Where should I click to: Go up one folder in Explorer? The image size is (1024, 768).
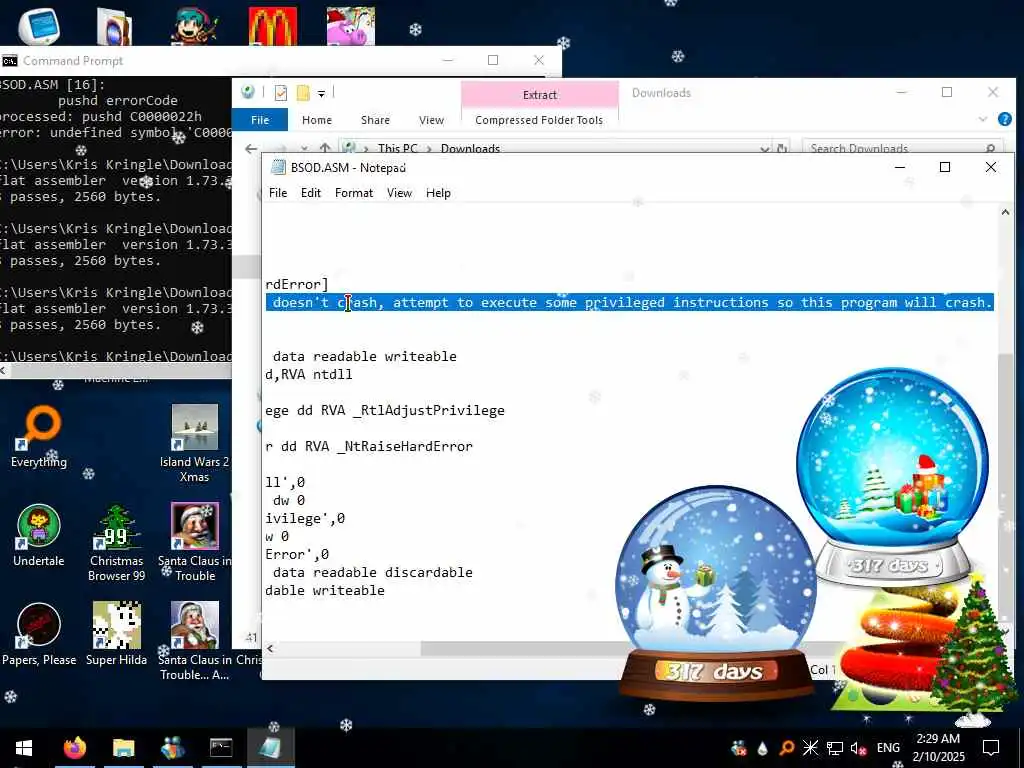(x=325, y=149)
